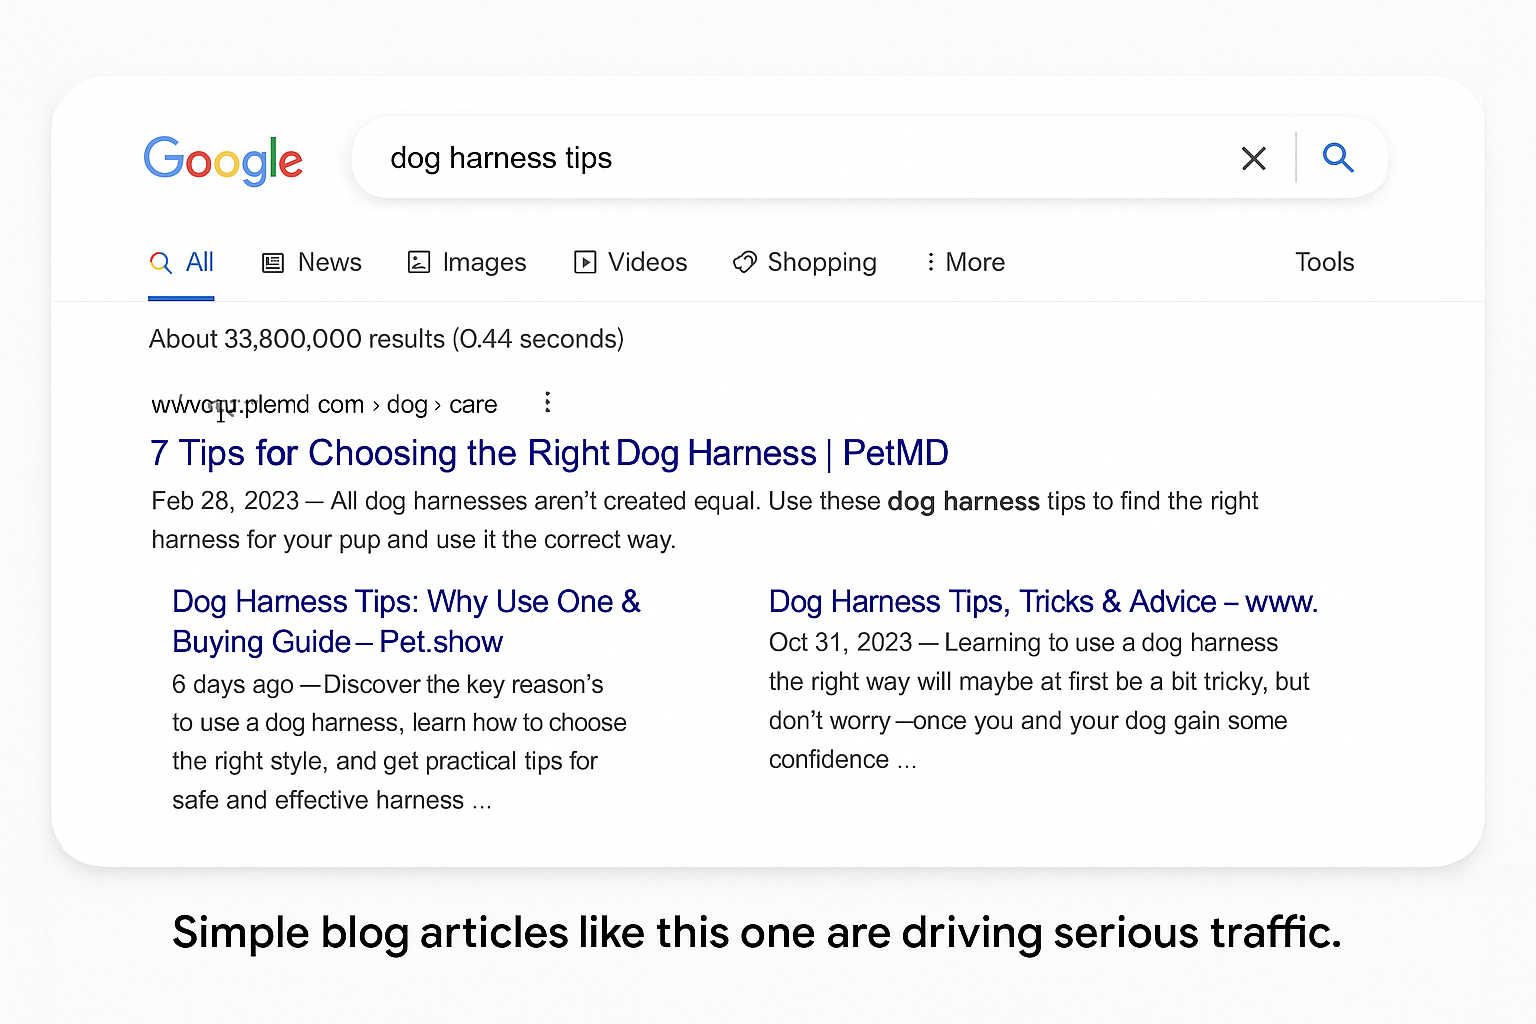This screenshot has height=1024, width=1536.
Task: Click the snippet starting with 6 days ago
Action: 399,742
